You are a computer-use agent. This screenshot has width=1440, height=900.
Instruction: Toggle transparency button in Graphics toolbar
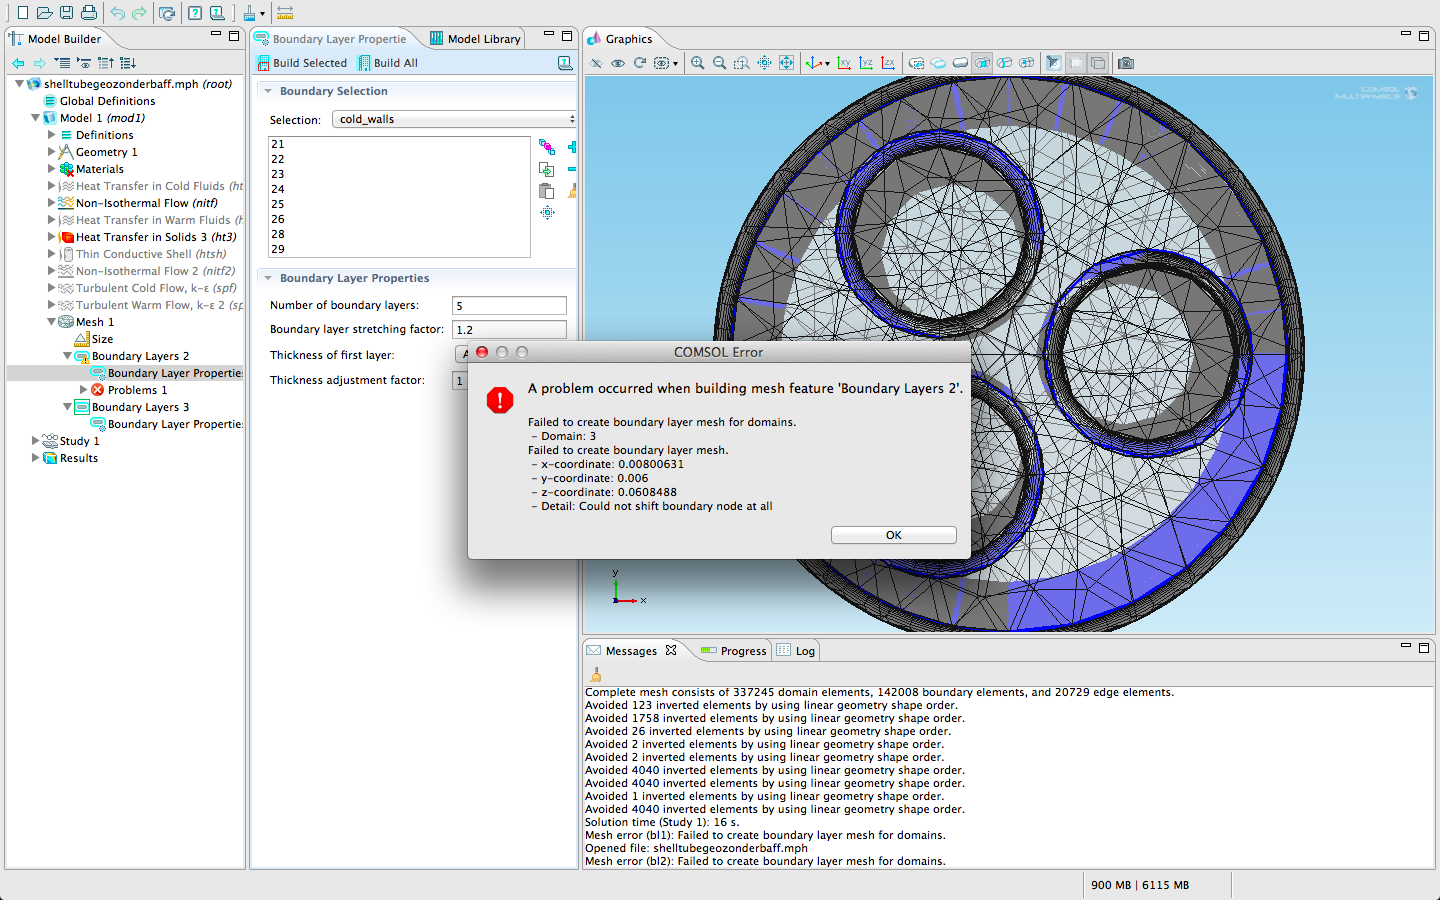pyautogui.click(x=1076, y=63)
